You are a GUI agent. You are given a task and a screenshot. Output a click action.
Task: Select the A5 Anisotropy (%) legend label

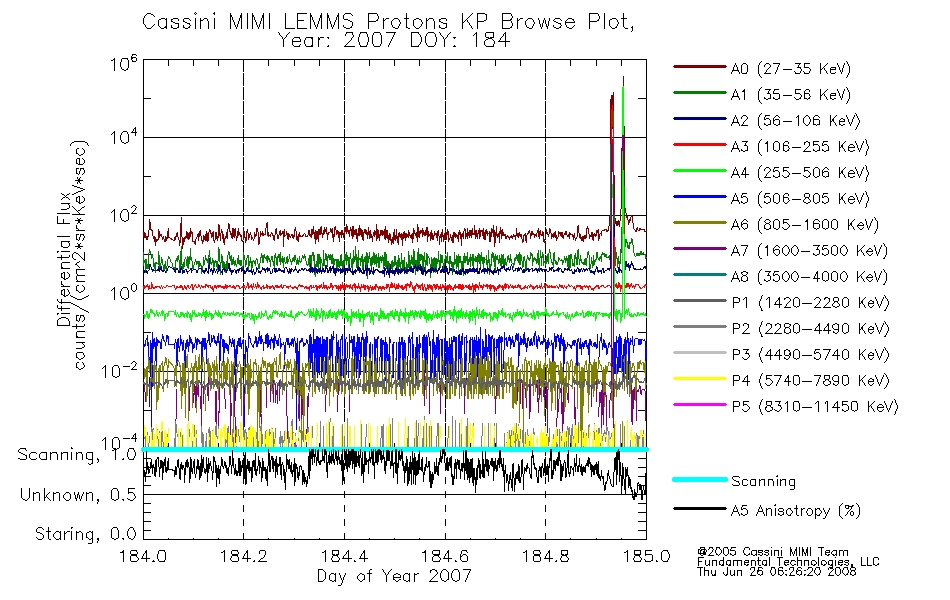pyautogui.click(x=796, y=511)
